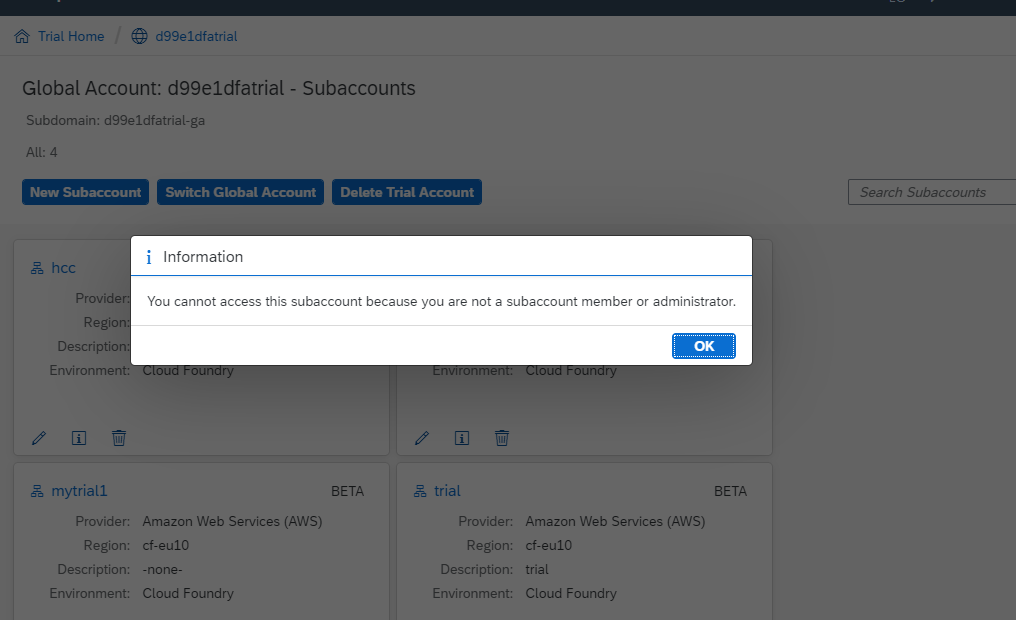Select the edit pencil icon on the hcc tile
The width and height of the screenshot is (1016, 620).
click(x=39, y=437)
